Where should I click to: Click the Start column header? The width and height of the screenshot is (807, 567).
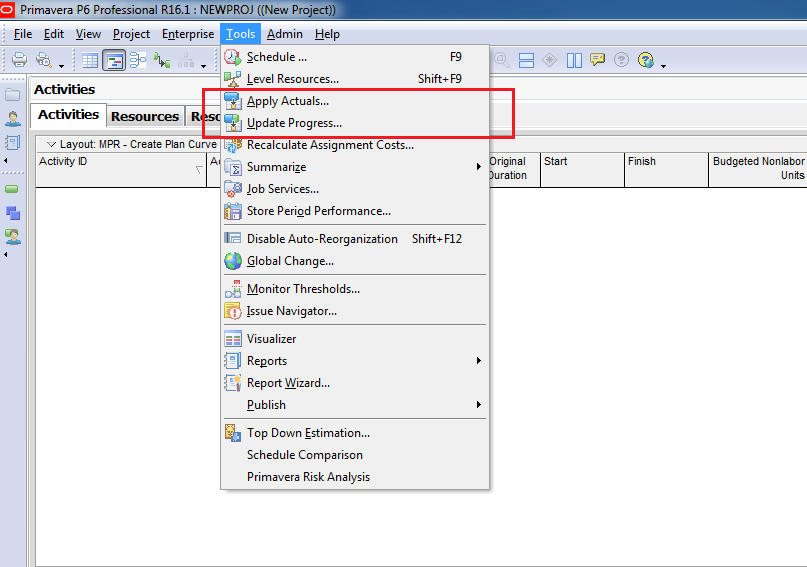point(581,169)
